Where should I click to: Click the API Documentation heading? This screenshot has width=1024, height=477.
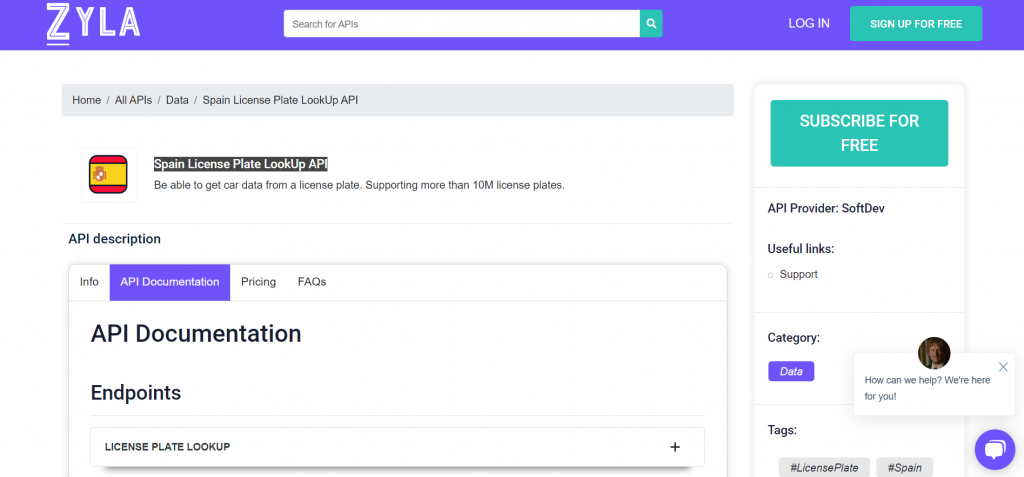coord(196,333)
